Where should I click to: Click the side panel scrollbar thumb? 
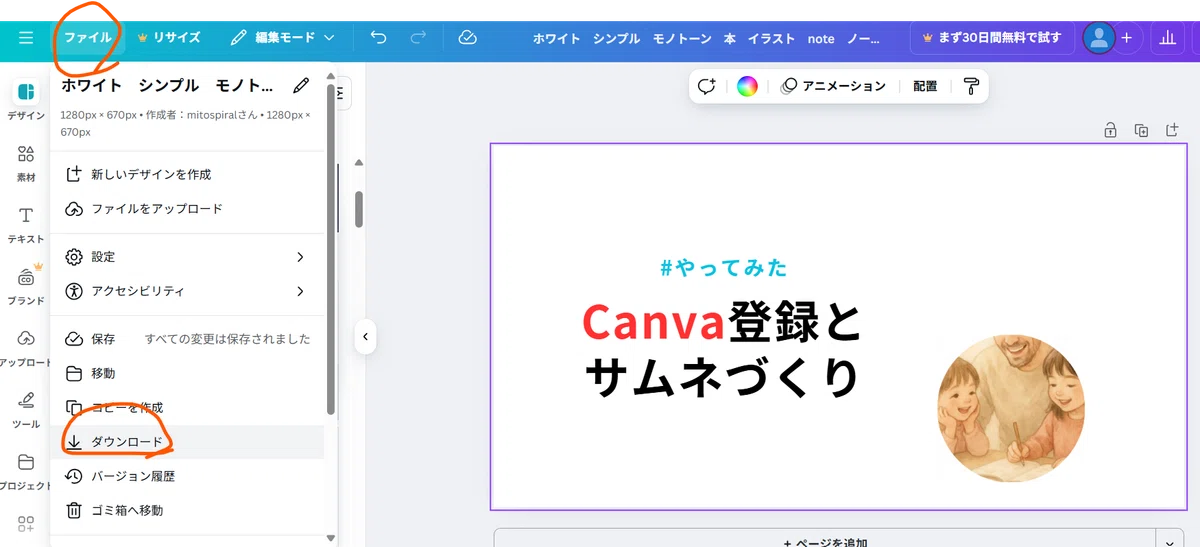tap(359, 210)
